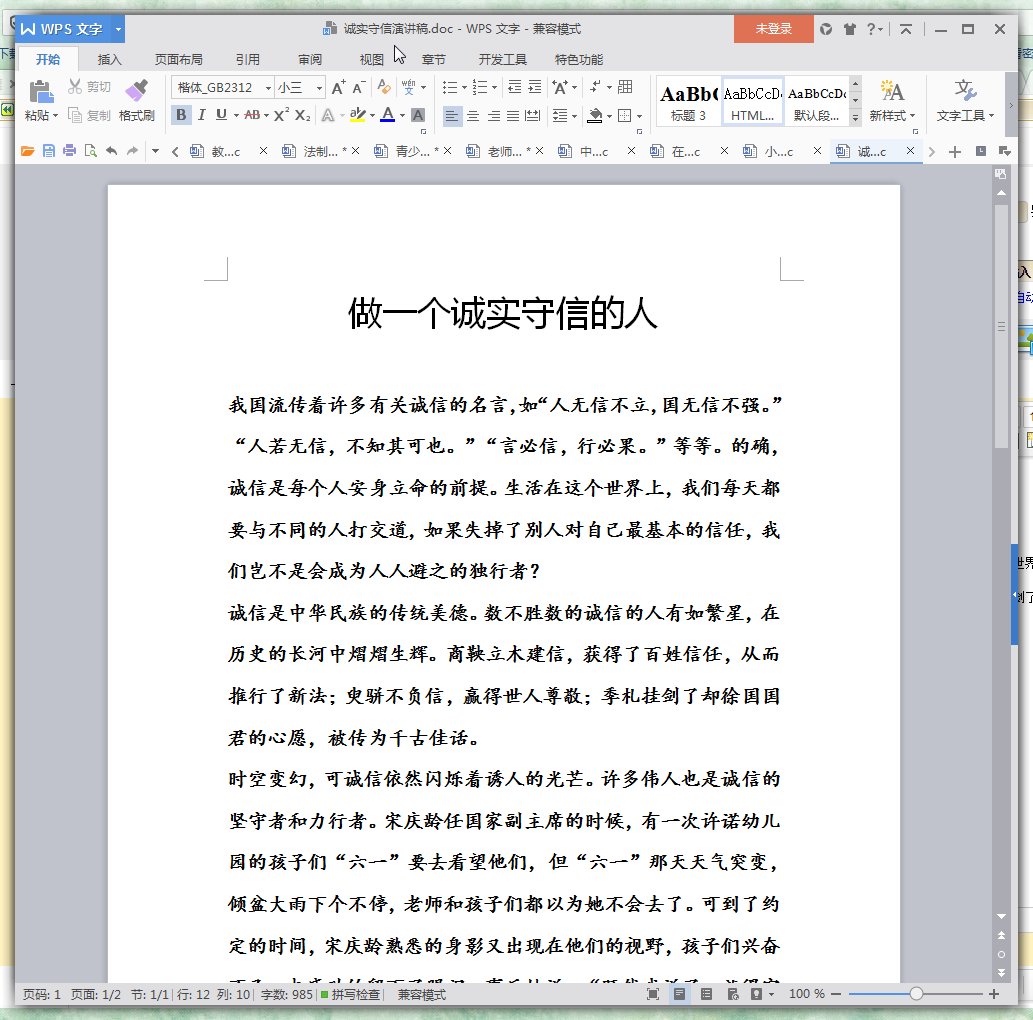Toggle strikethrough AB formatting
The image size is (1033, 1020).
coord(252,115)
